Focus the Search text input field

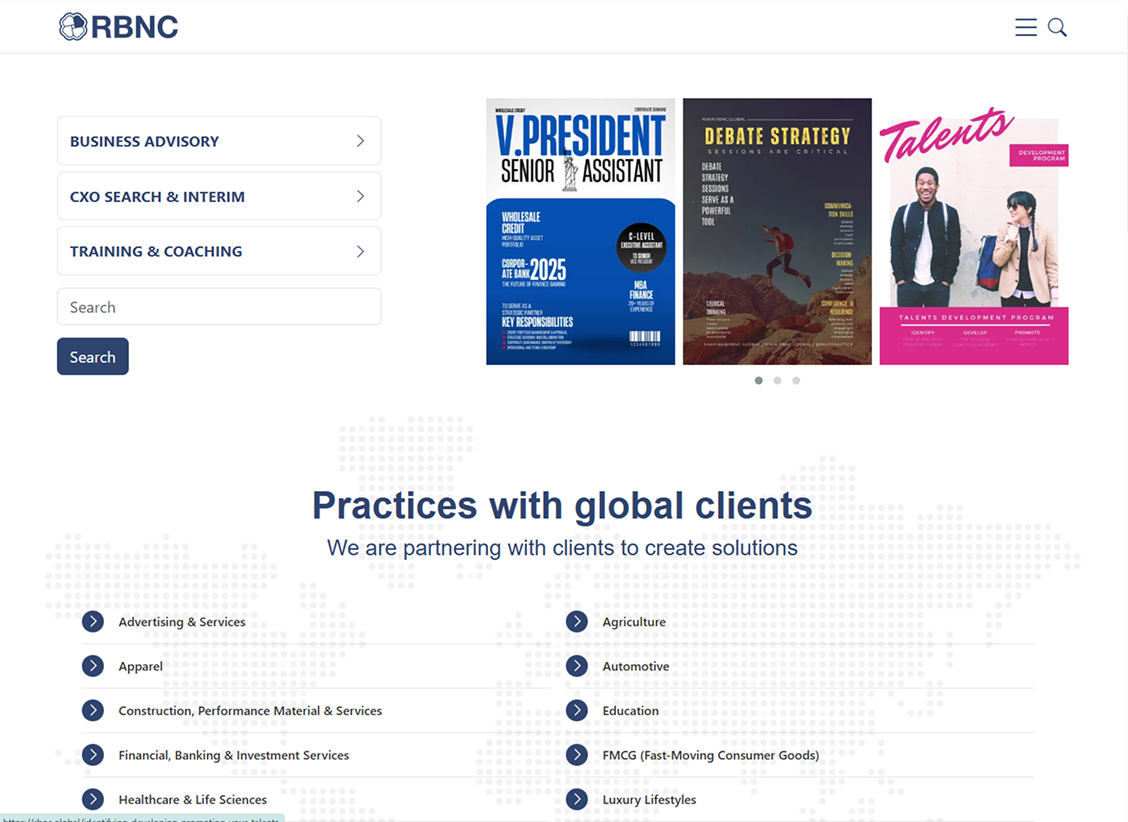tap(219, 307)
